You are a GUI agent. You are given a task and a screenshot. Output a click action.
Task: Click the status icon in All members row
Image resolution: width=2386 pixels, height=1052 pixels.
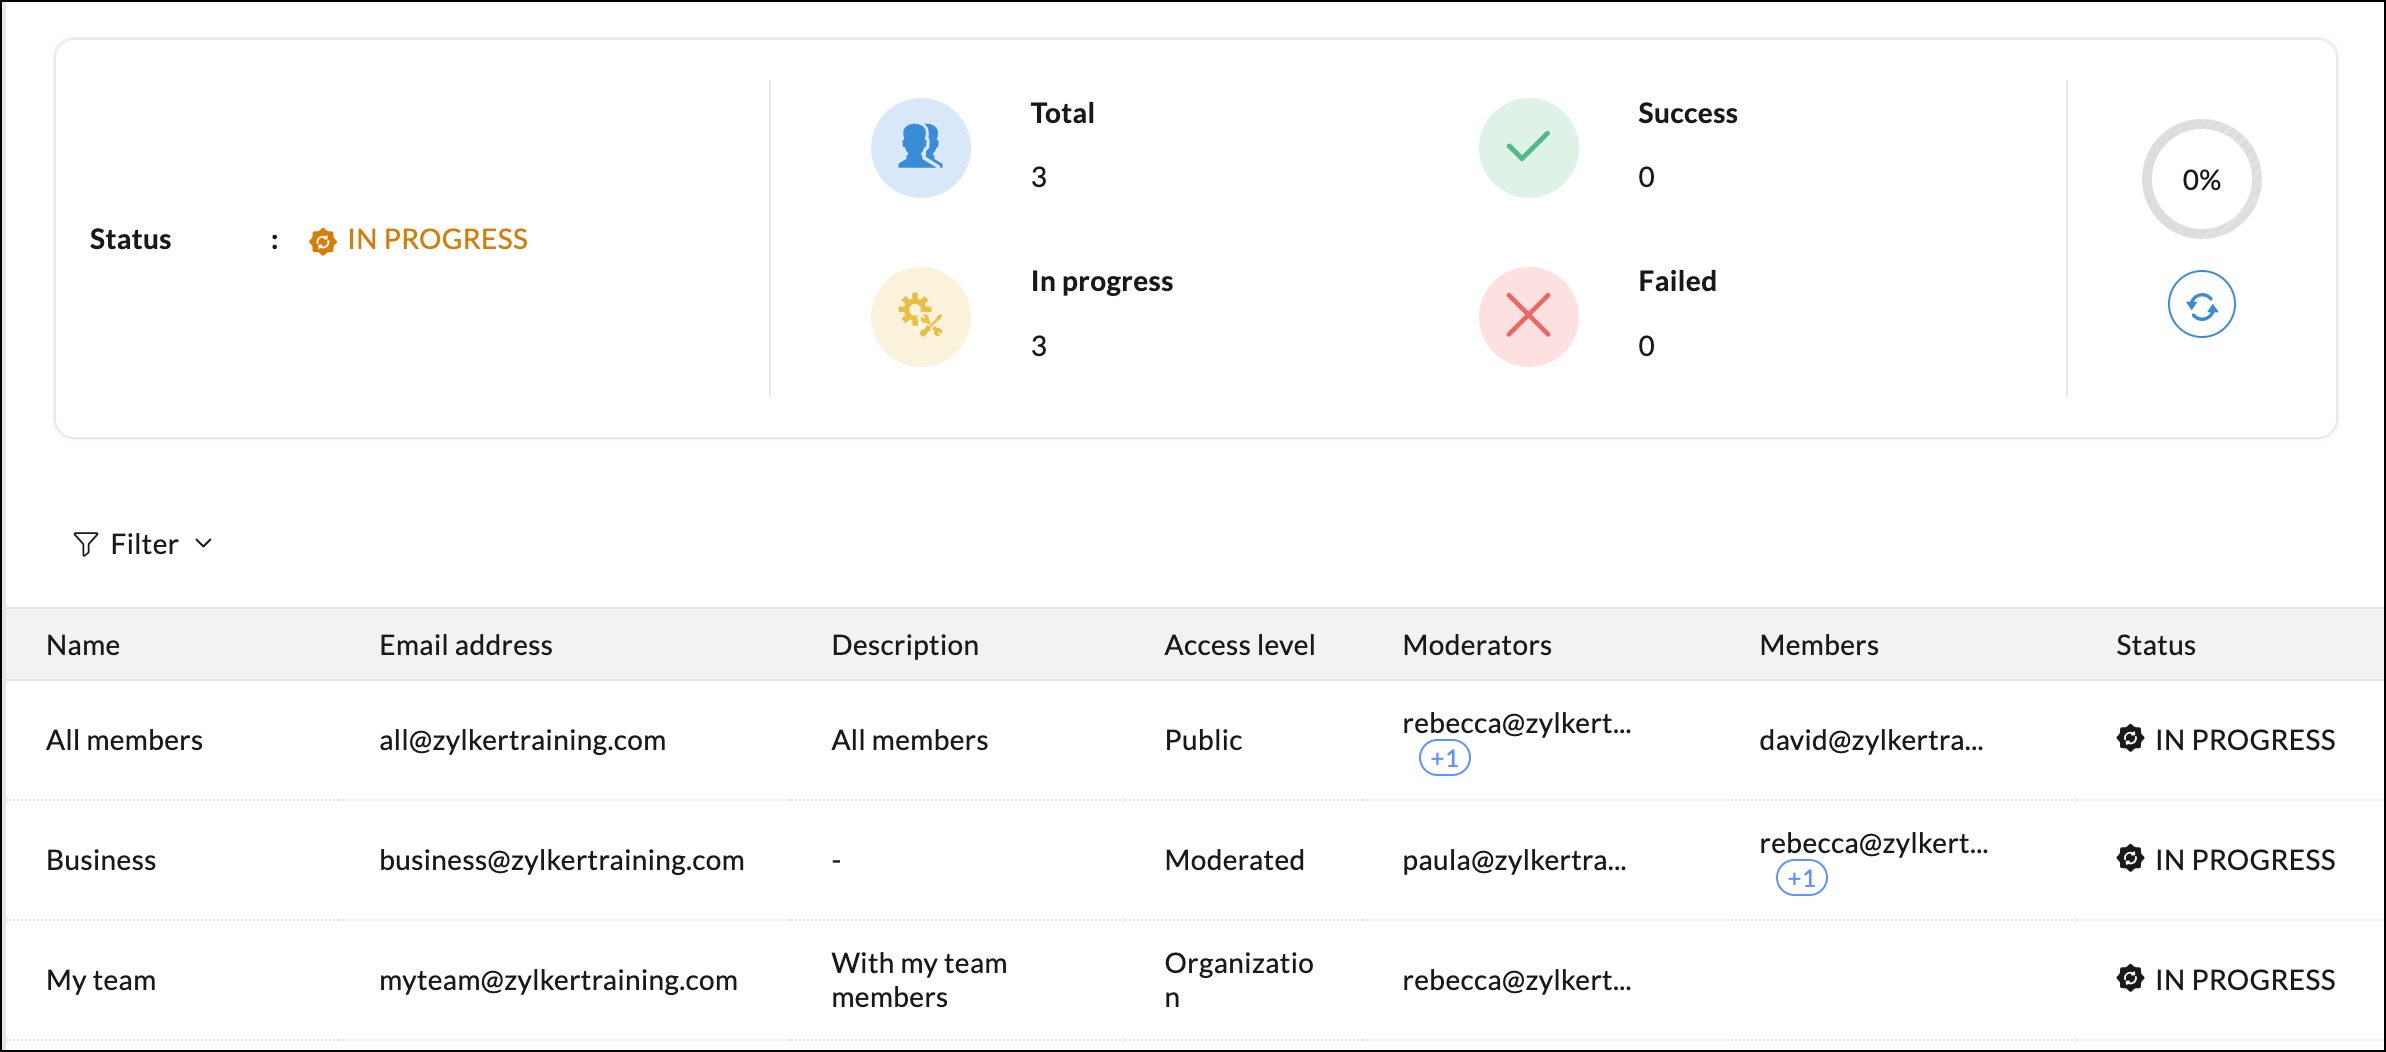click(2130, 739)
